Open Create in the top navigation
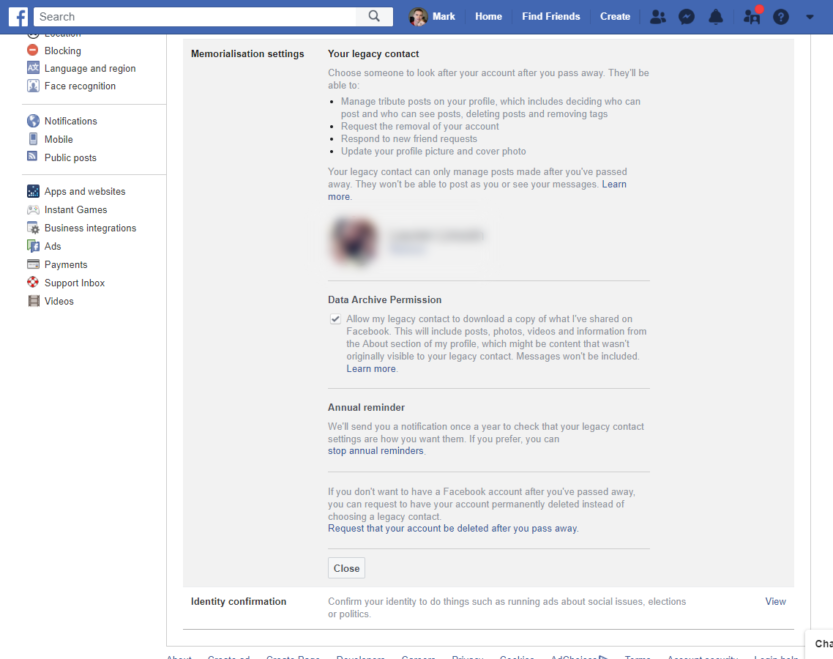 click(615, 16)
